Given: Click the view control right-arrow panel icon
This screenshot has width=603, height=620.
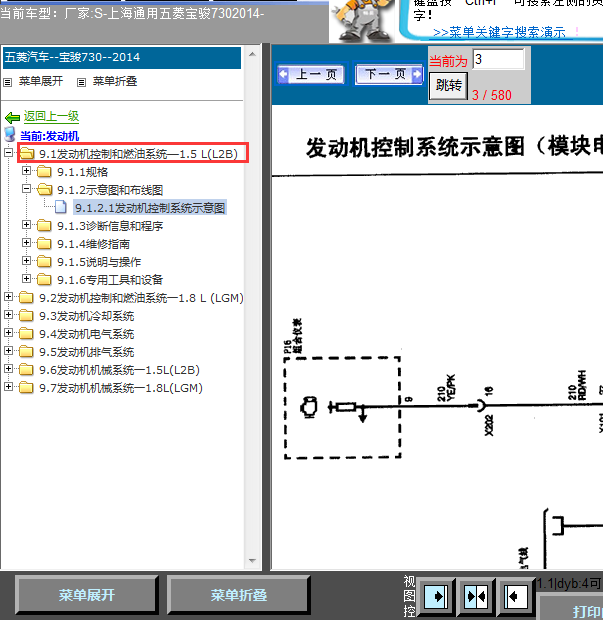Looking at the screenshot, I should click(x=437, y=596).
